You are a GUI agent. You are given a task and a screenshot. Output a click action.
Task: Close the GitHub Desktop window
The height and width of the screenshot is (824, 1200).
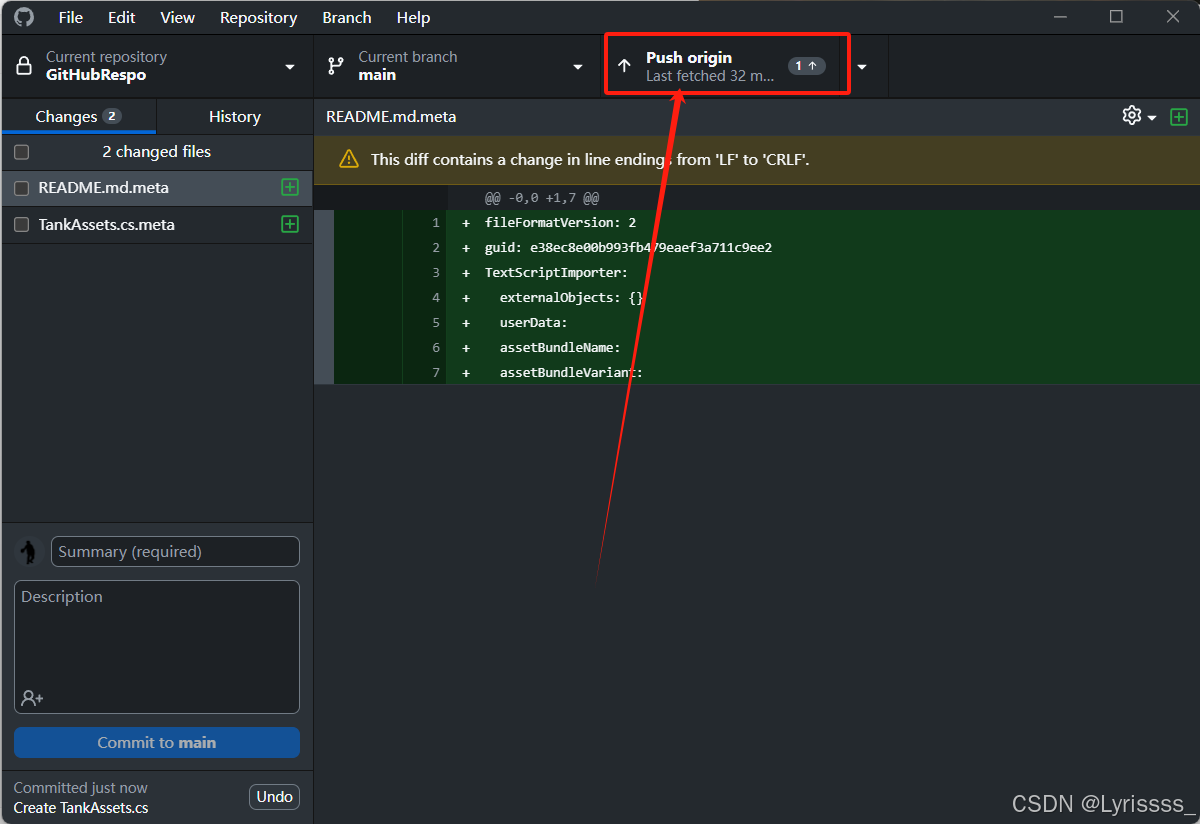click(1171, 17)
